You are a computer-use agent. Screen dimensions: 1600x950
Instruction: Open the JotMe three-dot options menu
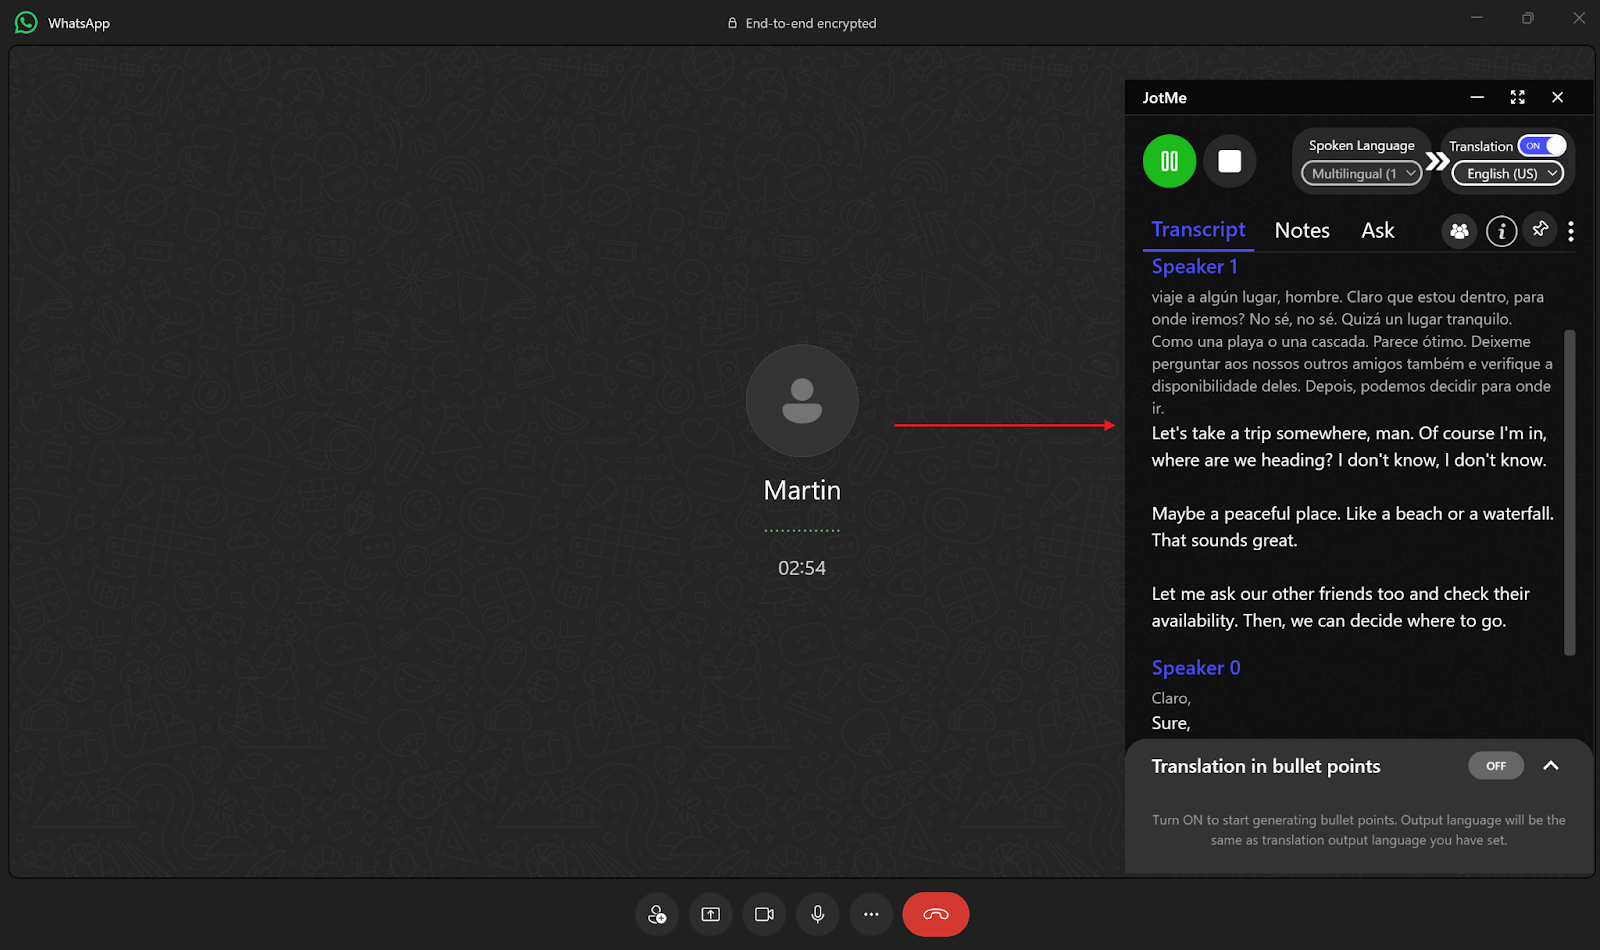tap(1571, 231)
